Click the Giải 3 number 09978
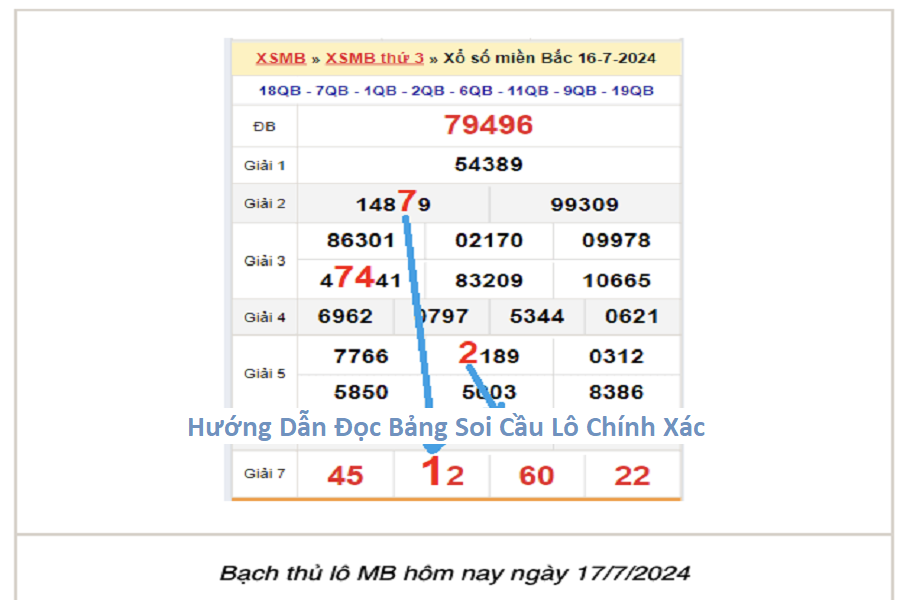 tap(616, 240)
